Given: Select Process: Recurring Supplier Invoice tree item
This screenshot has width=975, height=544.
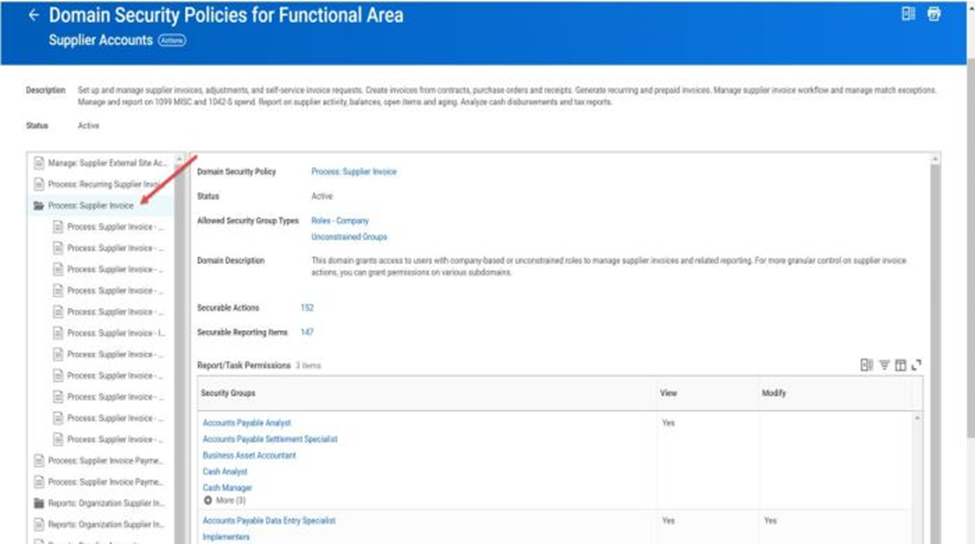Looking at the screenshot, I should (104, 185).
